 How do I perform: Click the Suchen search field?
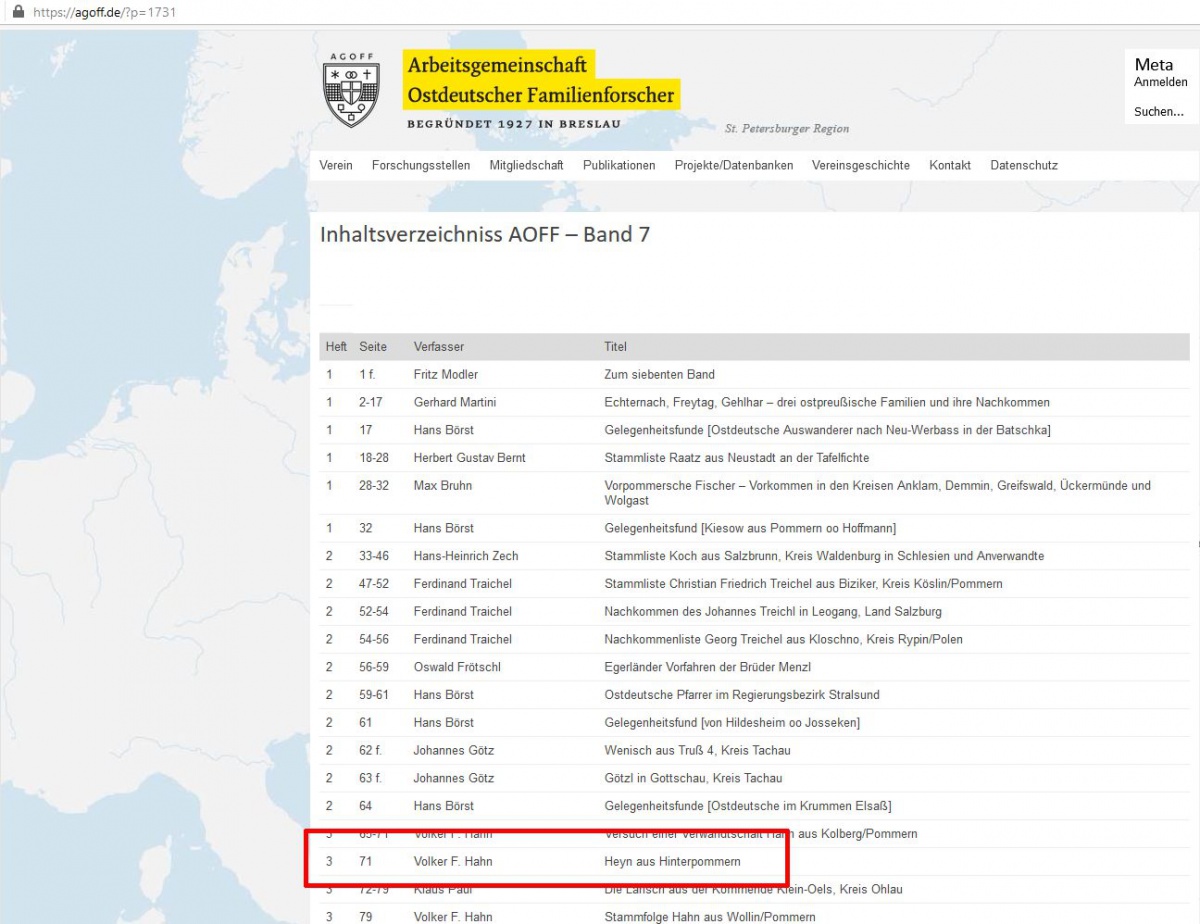point(1158,112)
